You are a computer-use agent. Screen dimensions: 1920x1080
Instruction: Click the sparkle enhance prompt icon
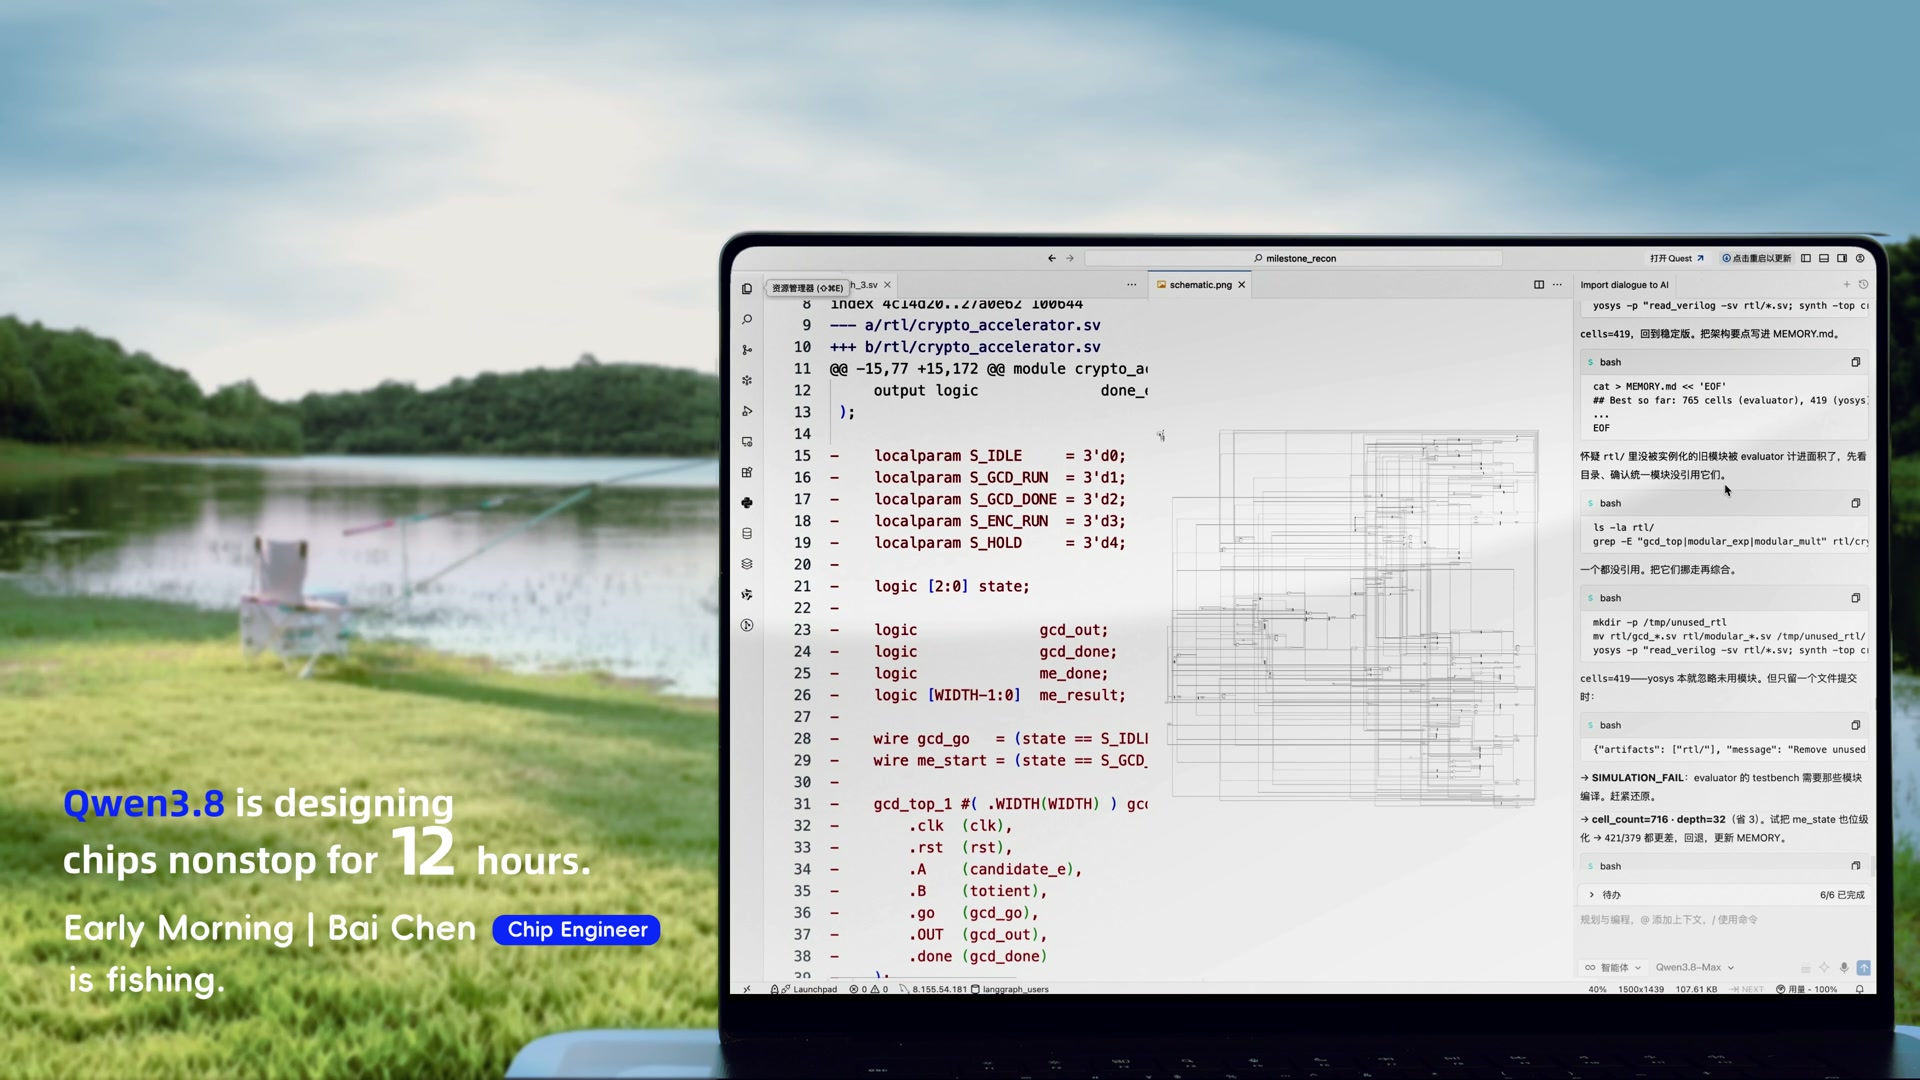(x=1824, y=967)
